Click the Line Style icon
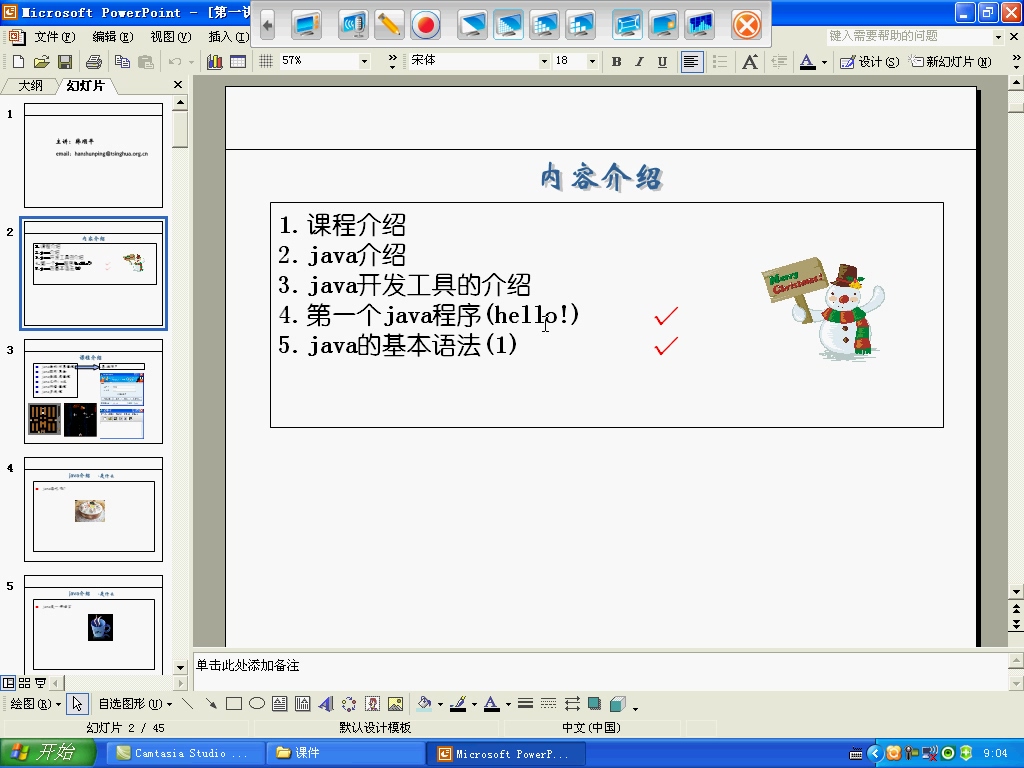This screenshot has height=768, width=1024. 525,703
